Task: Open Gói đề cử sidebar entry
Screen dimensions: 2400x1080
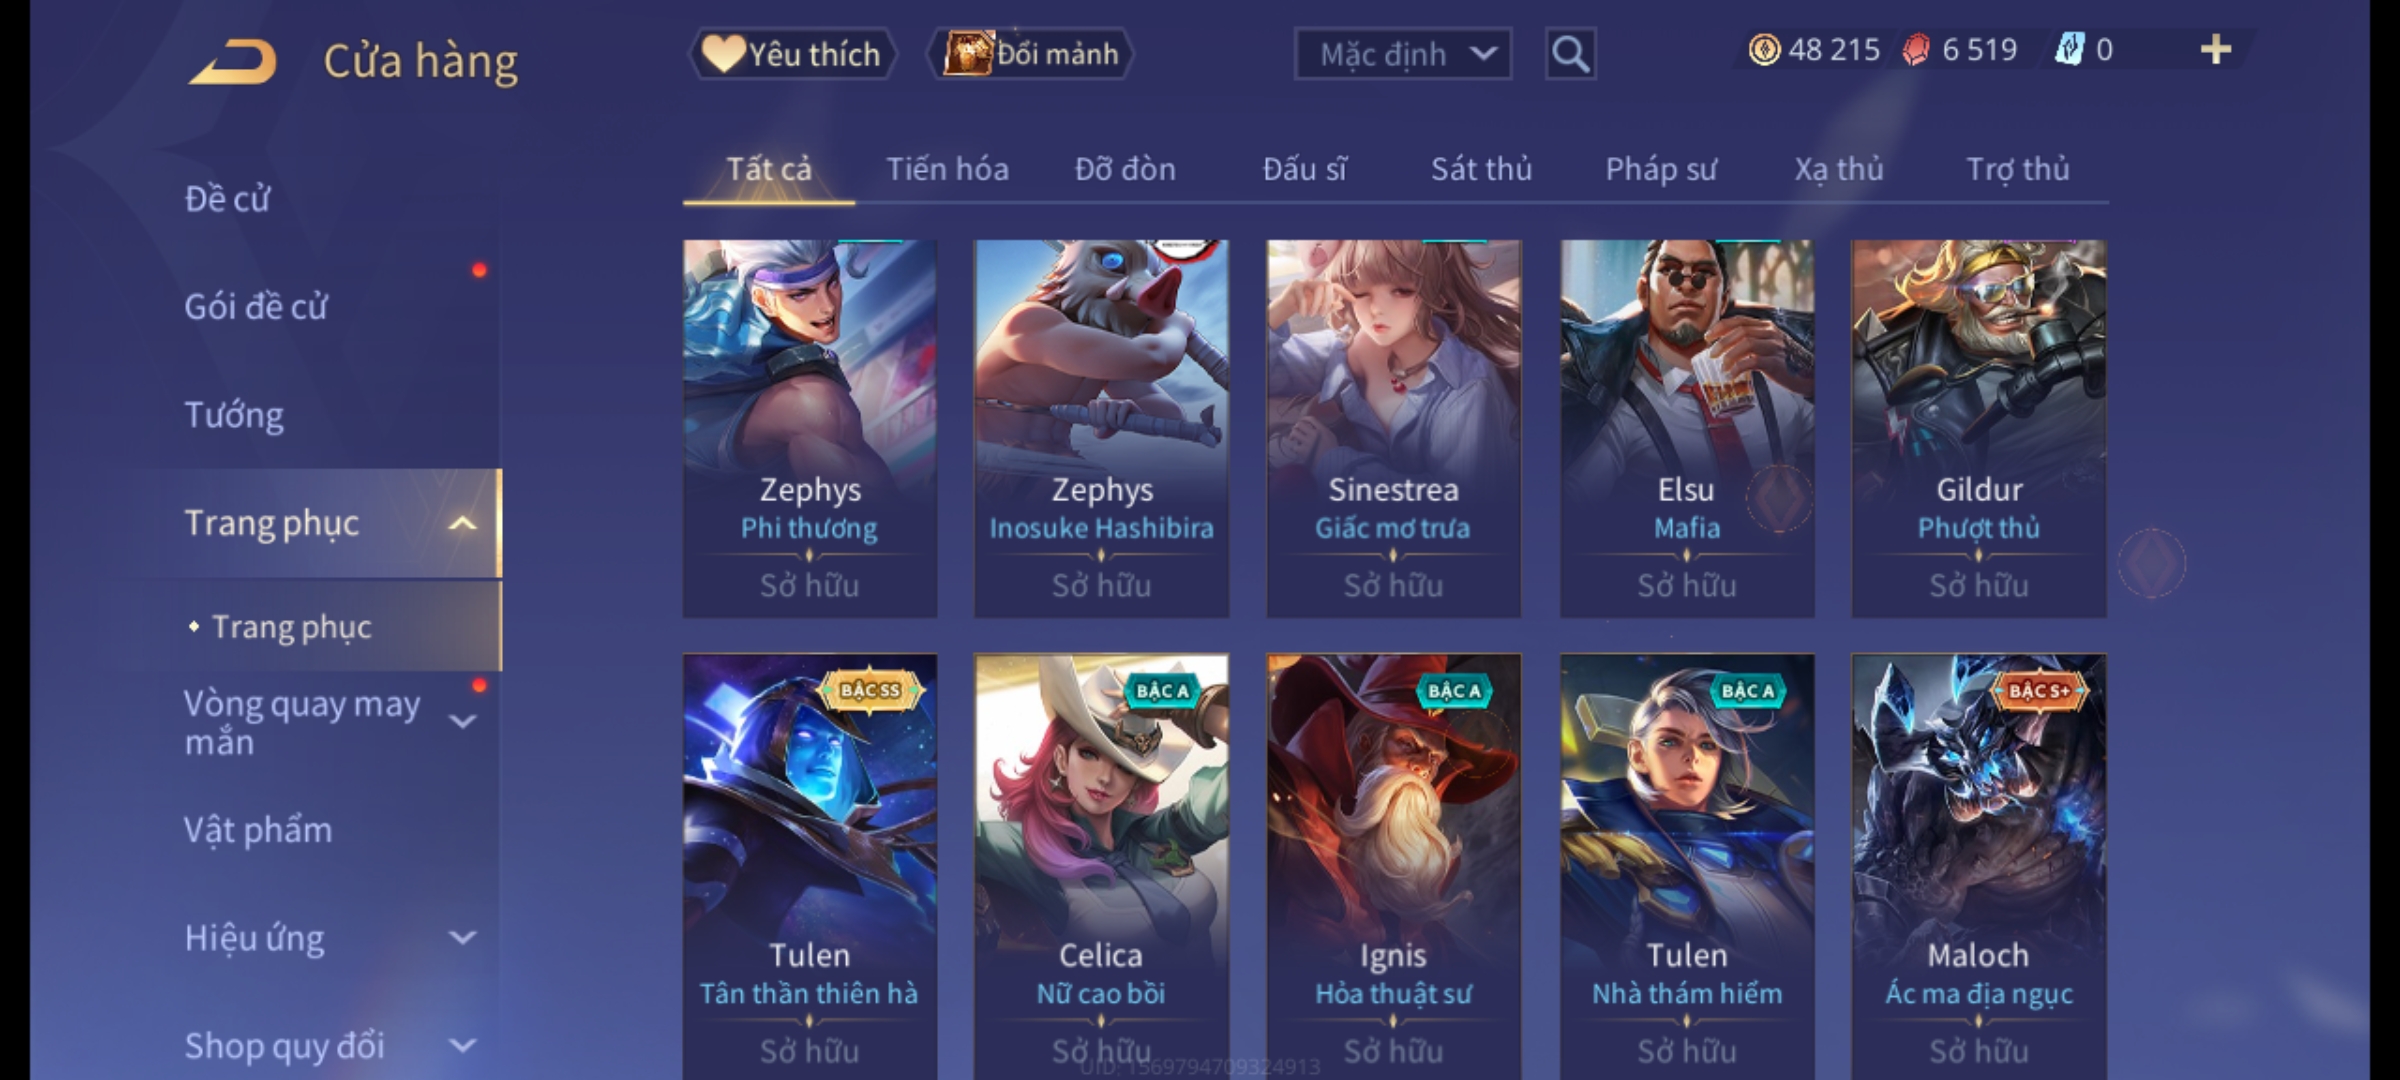Action: point(256,307)
